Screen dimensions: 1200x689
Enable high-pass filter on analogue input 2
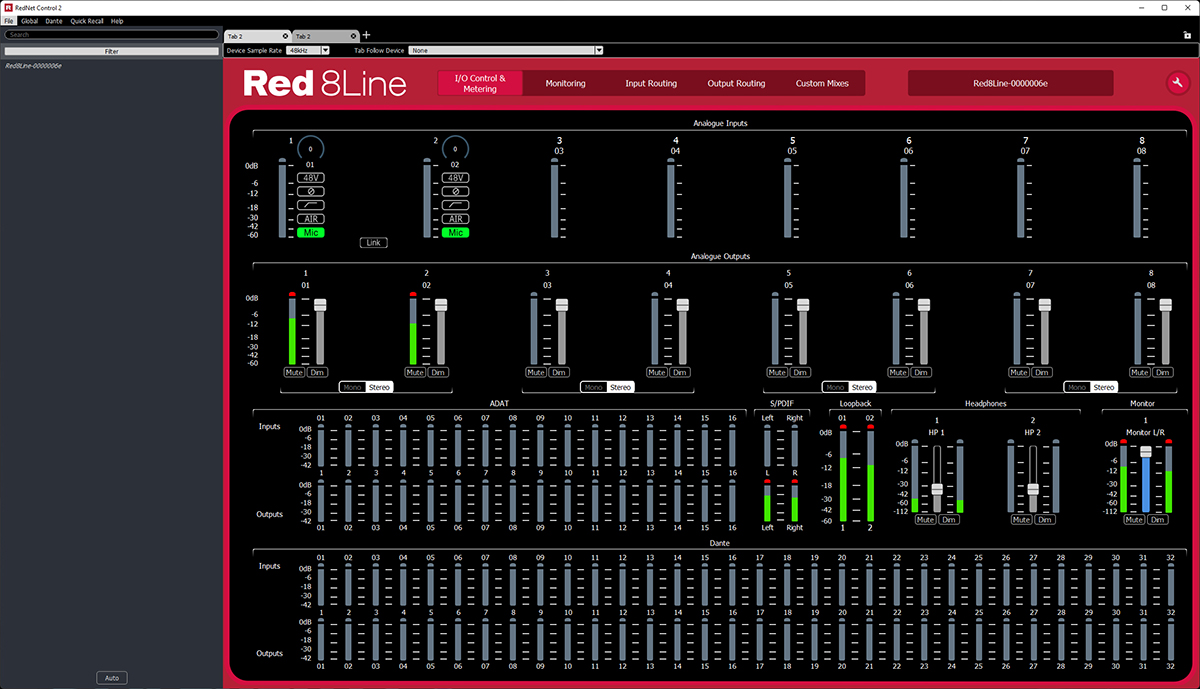pos(455,204)
